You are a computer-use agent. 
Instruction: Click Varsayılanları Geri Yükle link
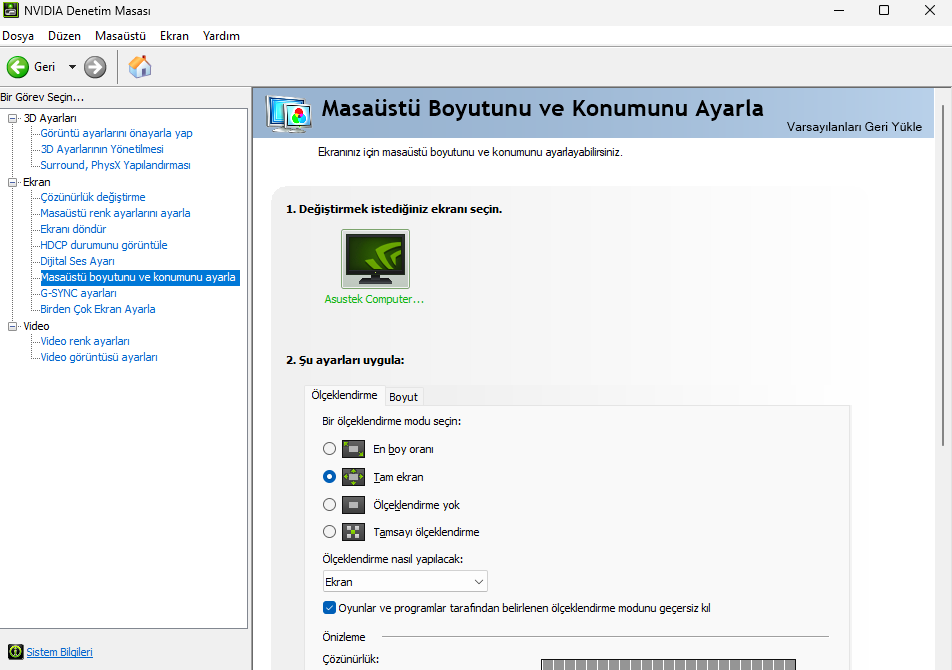(x=854, y=127)
